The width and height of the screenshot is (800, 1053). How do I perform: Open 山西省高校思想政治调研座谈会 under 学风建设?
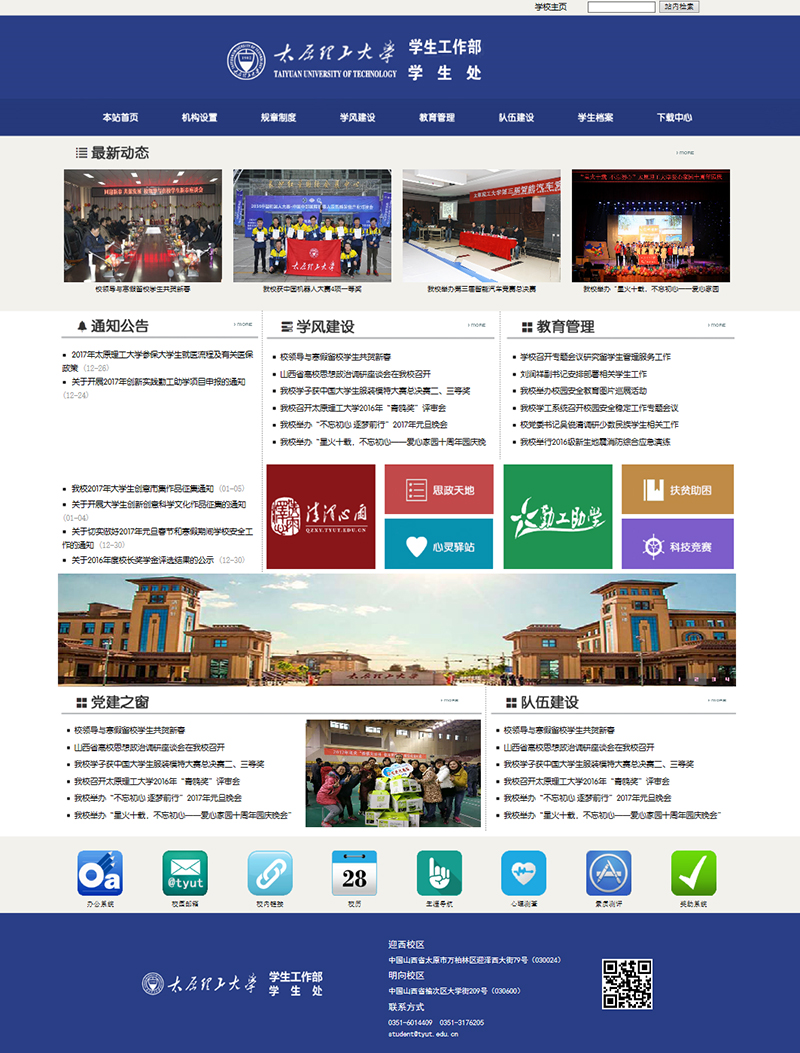point(355,374)
